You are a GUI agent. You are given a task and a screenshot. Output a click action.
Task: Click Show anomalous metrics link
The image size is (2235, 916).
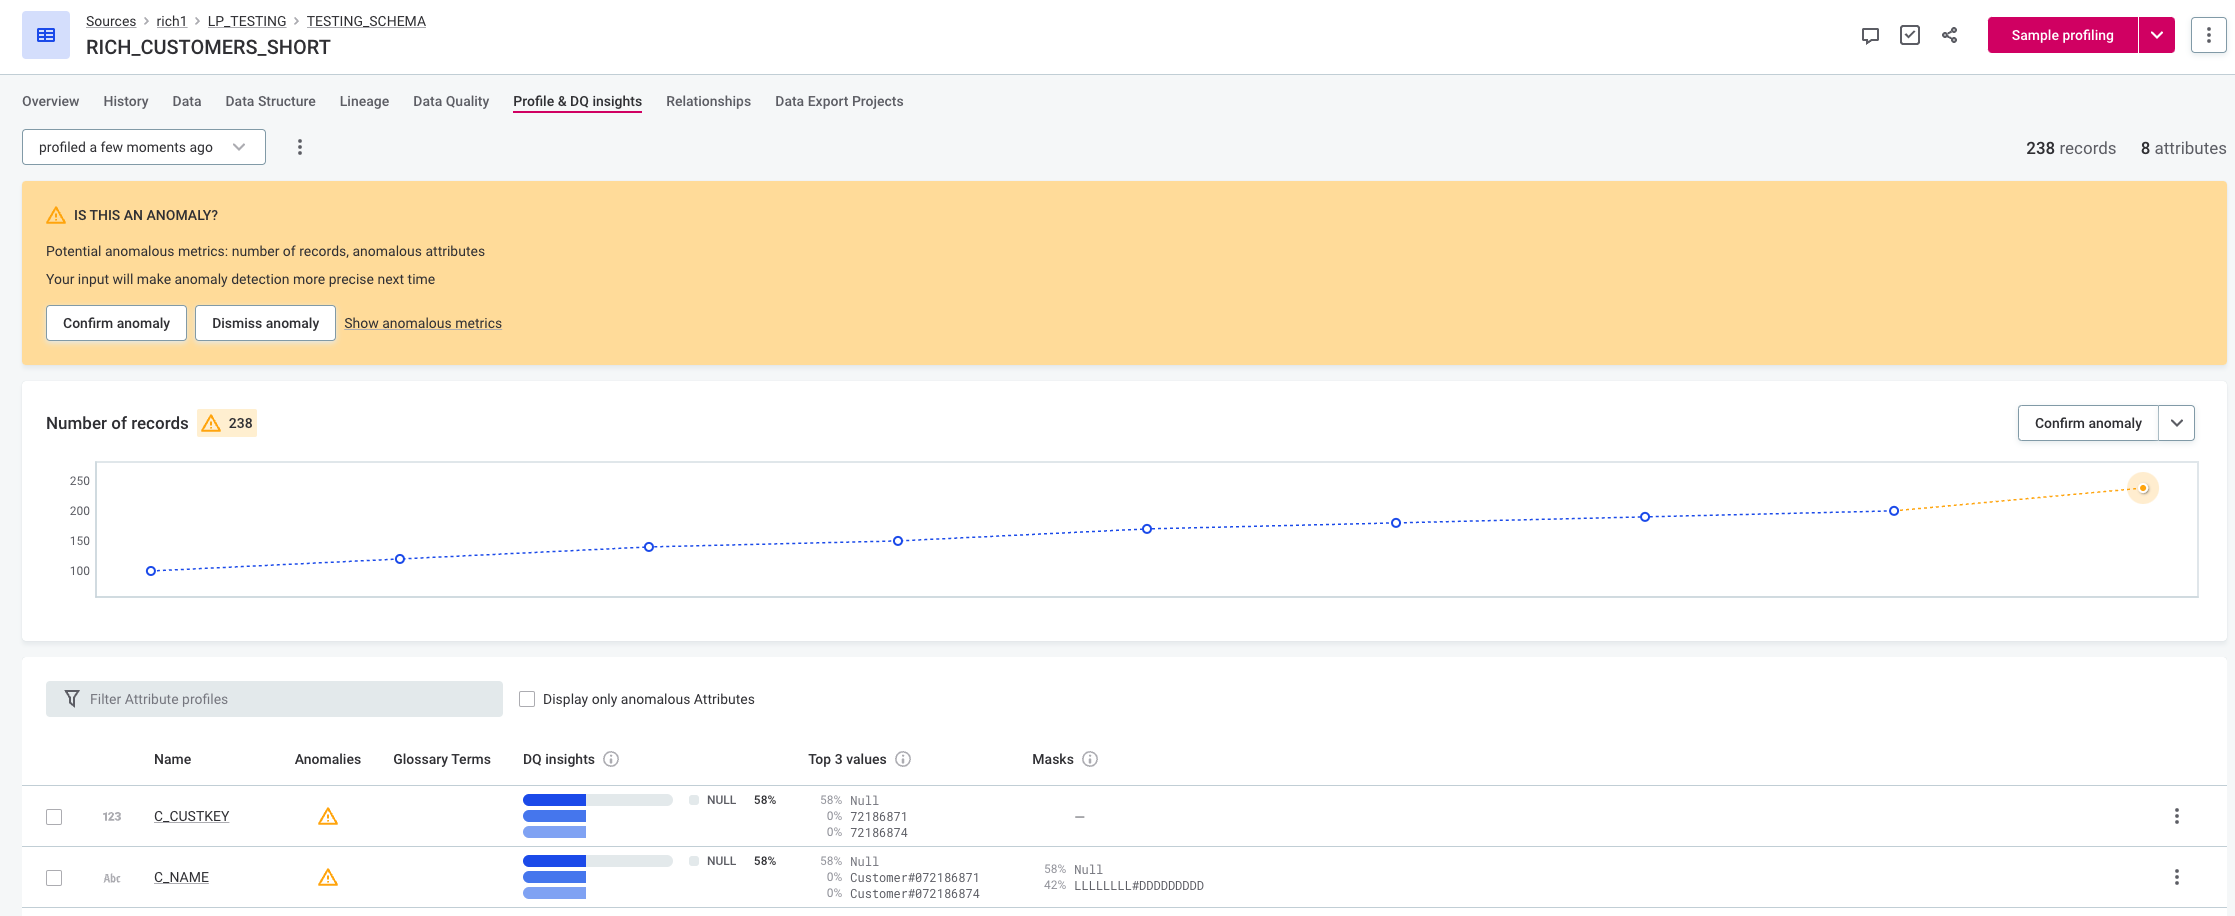click(x=423, y=323)
